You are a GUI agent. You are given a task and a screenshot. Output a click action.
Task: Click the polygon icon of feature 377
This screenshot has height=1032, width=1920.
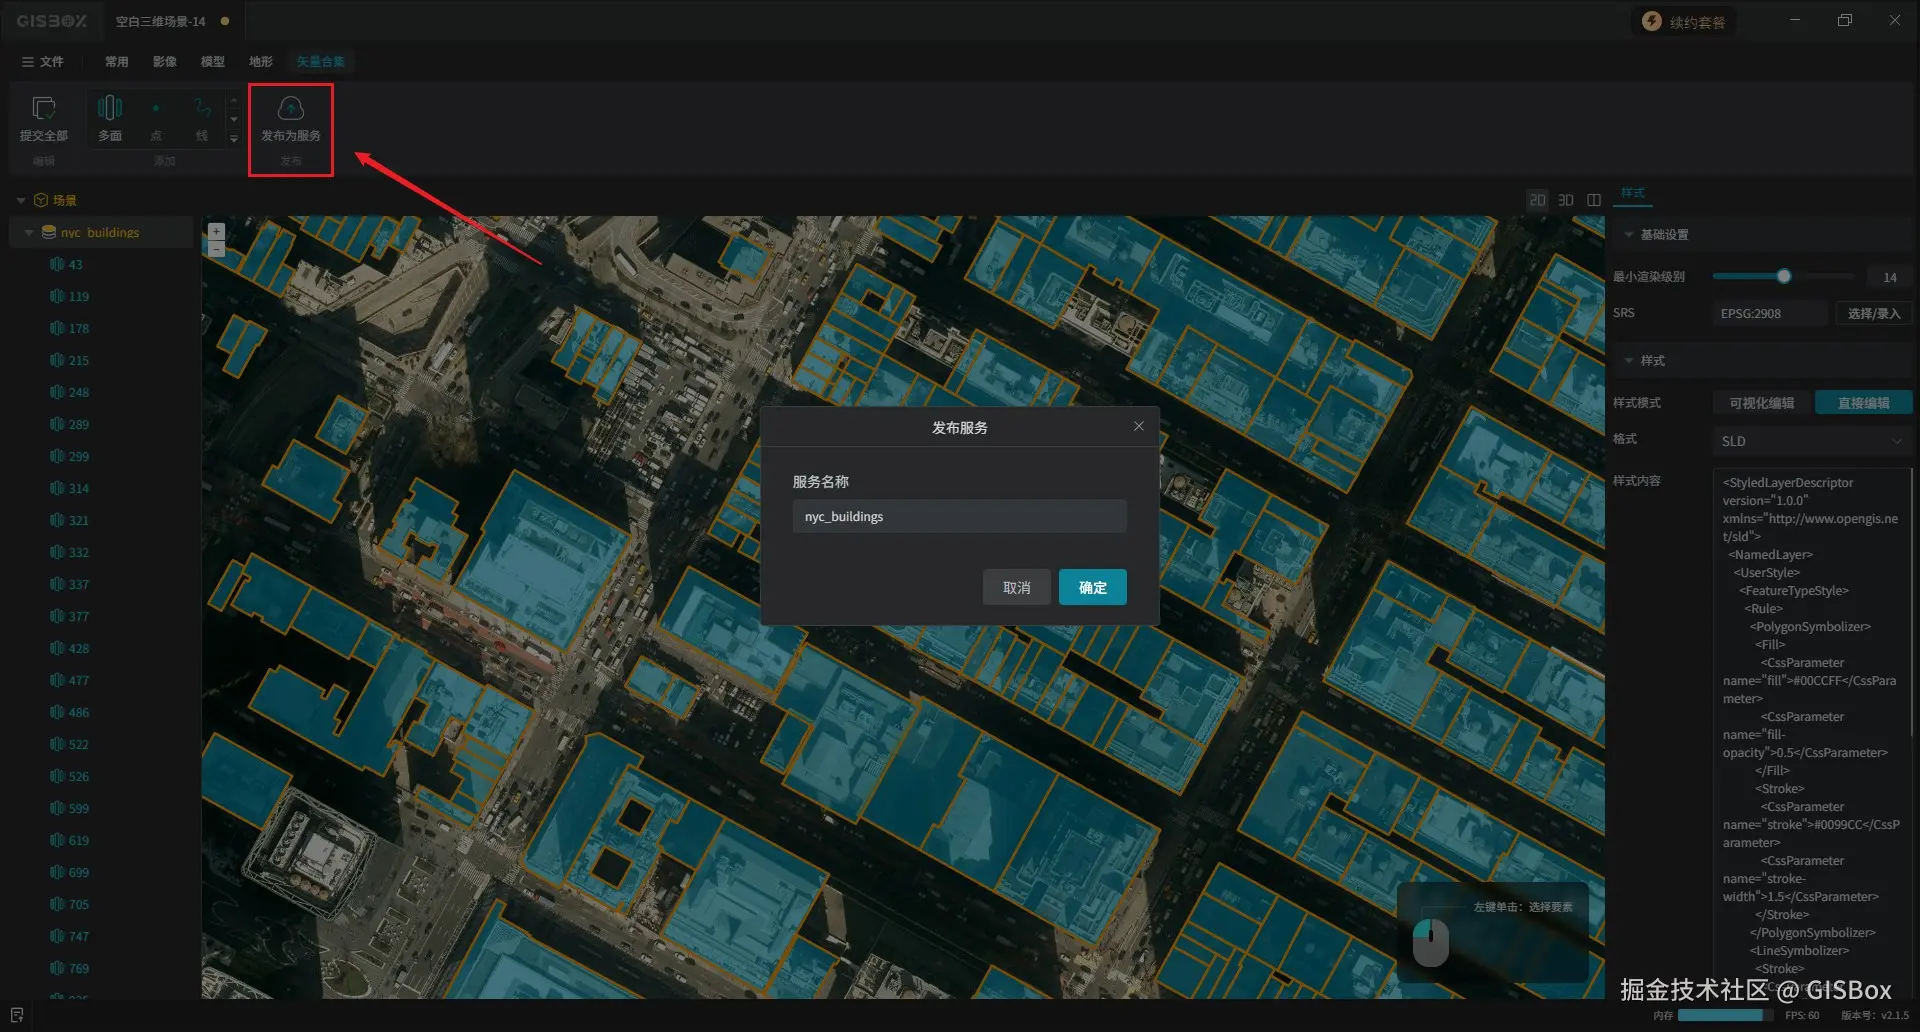57,616
